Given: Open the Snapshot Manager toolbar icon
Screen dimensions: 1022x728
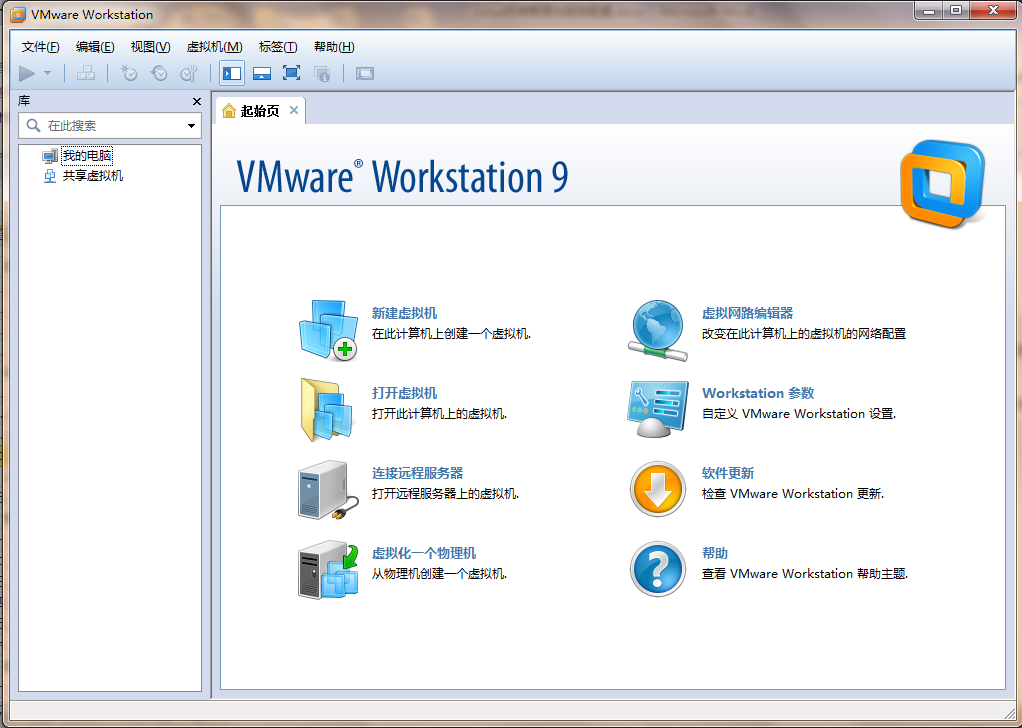Looking at the screenshot, I should point(189,74).
